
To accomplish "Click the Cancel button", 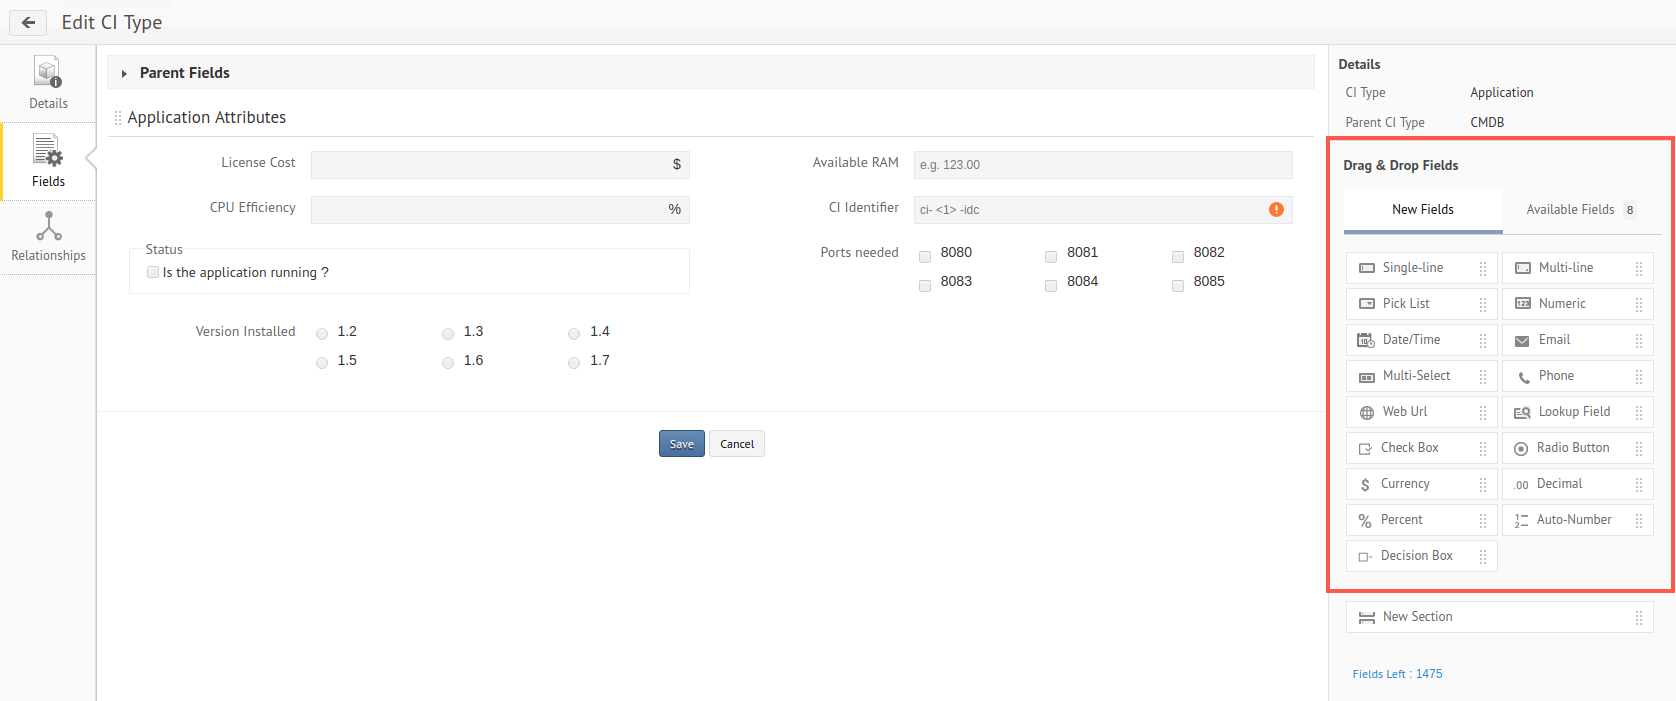I will 737,444.
